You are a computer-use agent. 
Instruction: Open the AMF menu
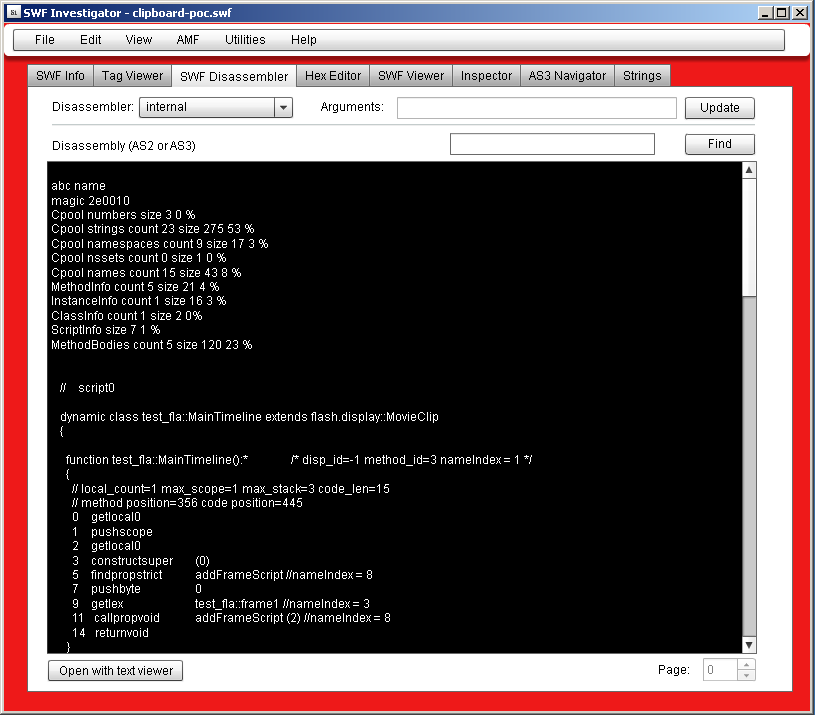pos(188,40)
